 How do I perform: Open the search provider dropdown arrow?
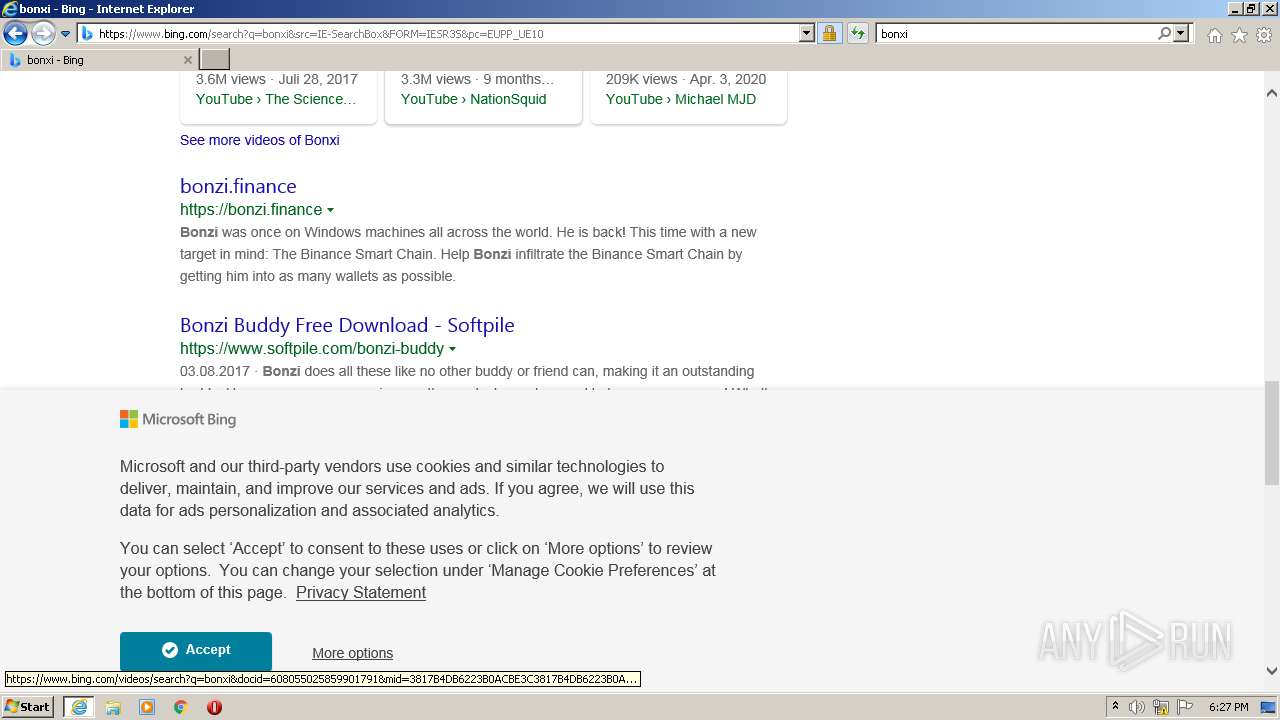[1181, 34]
